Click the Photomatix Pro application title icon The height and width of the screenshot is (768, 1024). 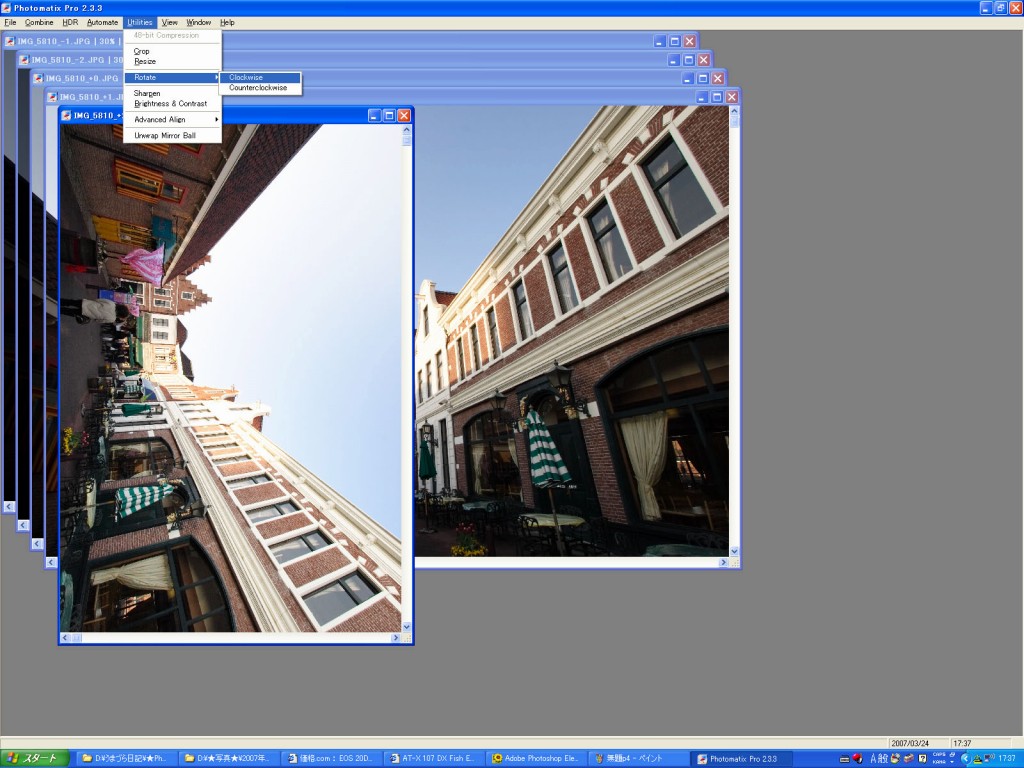[x=7, y=8]
